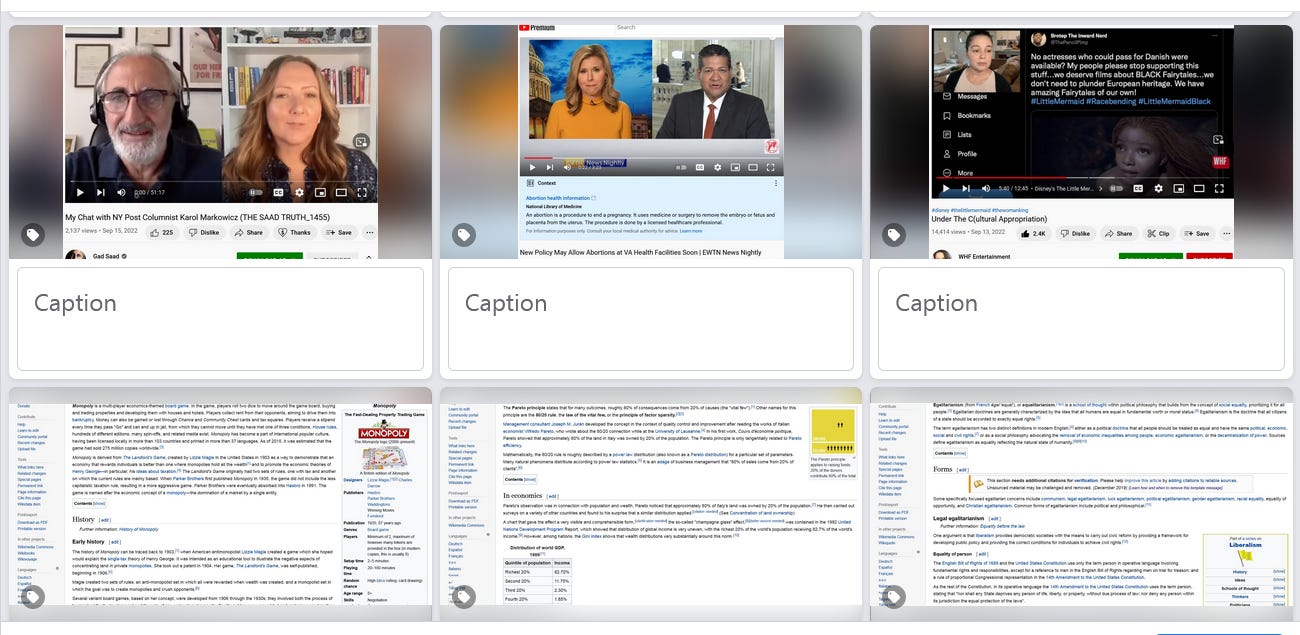The image size is (1300, 635).
Task: Toggle closed captions on the Gad Saad video
Action: click(278, 192)
